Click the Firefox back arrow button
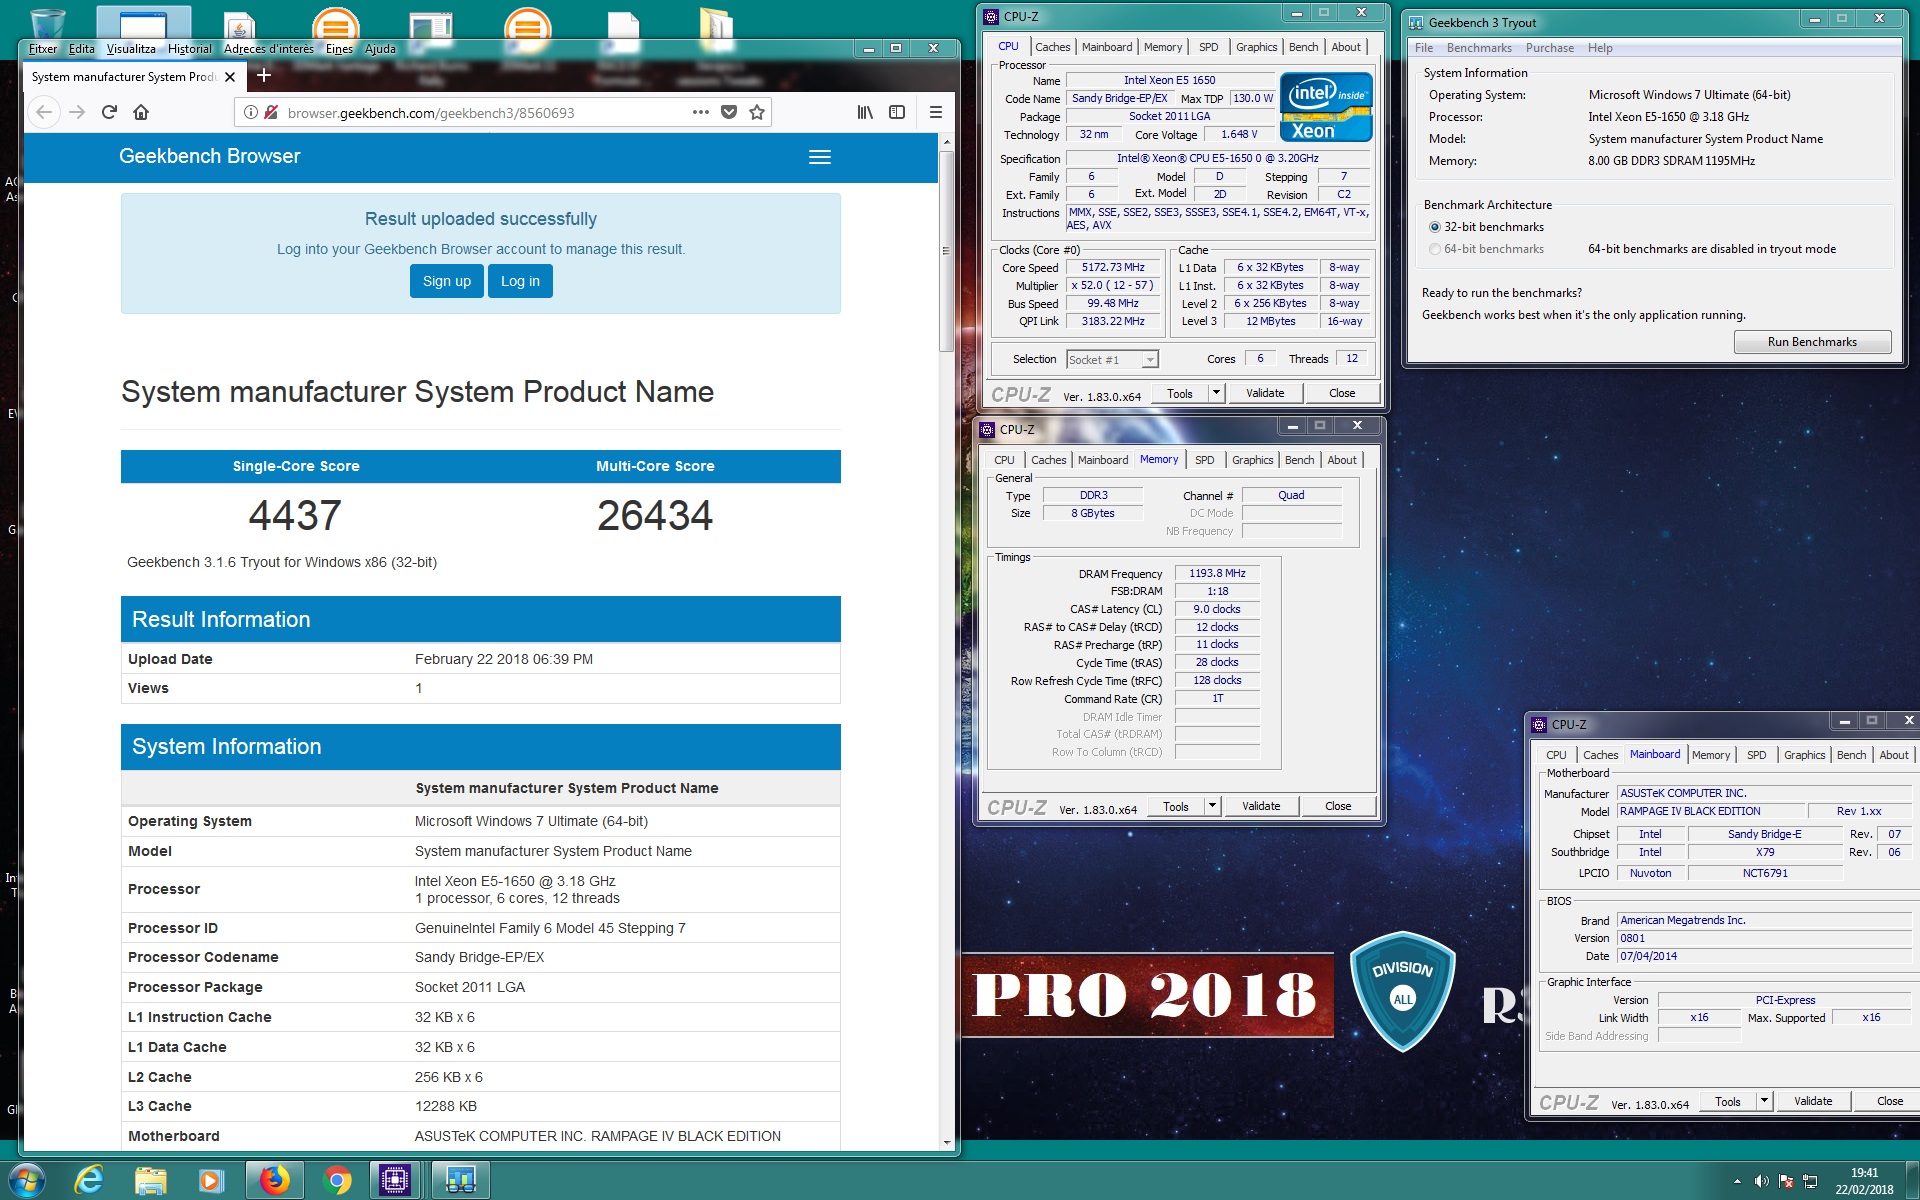 point(44,112)
